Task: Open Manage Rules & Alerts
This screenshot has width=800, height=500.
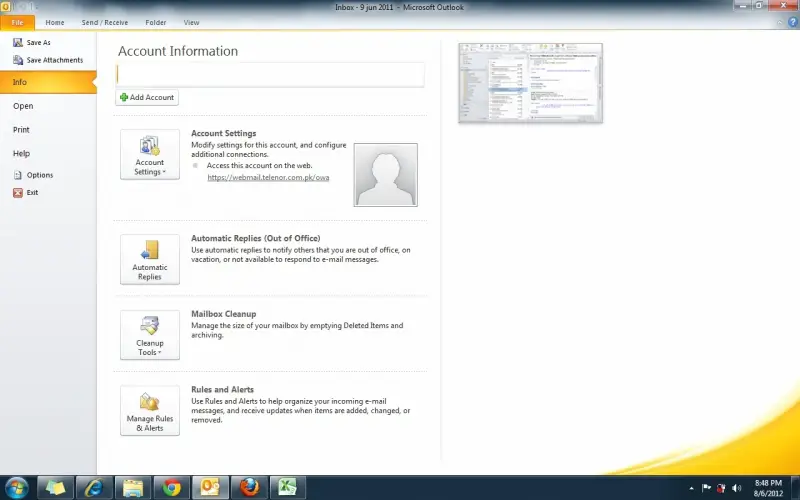Action: (150, 410)
